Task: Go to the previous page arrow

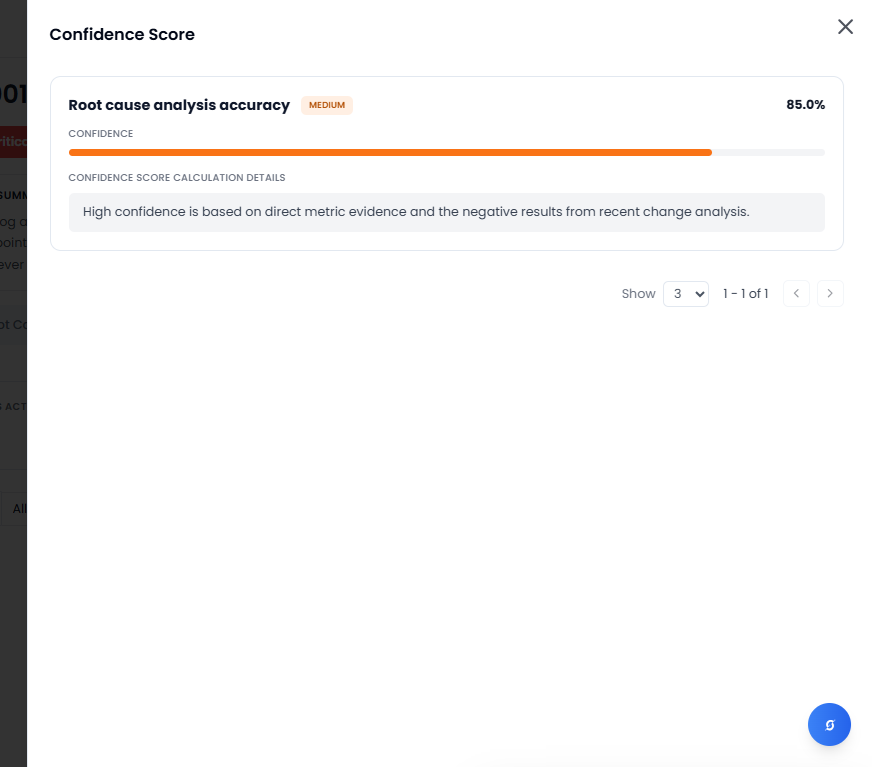Action: pyautogui.click(x=796, y=294)
